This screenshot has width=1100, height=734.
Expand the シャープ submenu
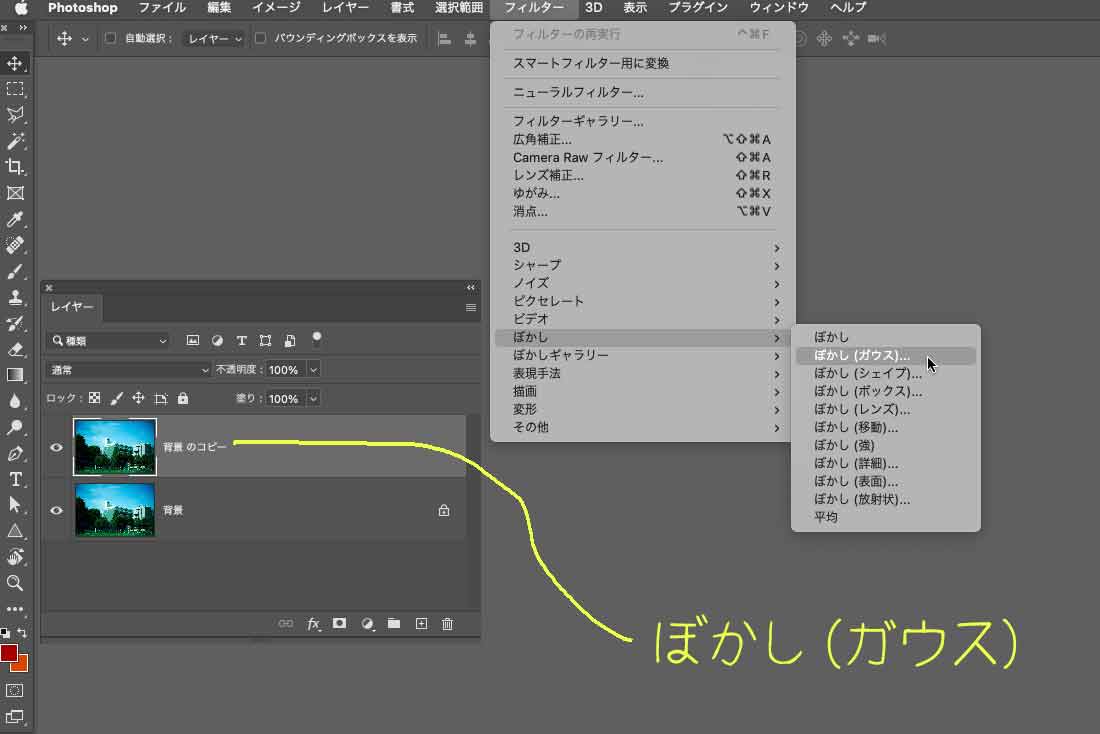point(643,265)
